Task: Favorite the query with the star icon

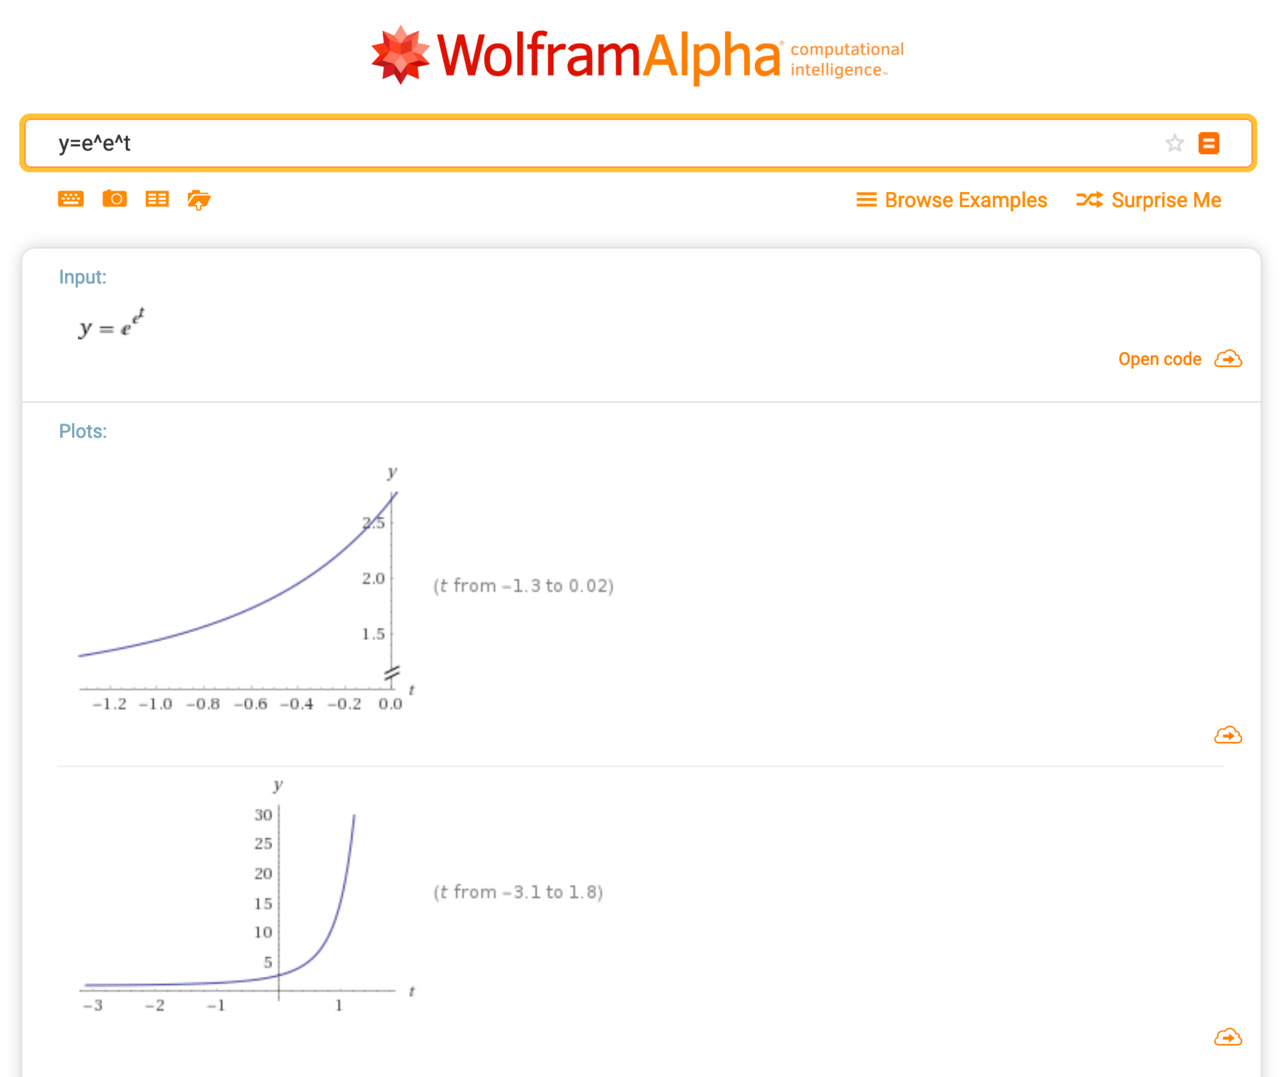Action: [1175, 143]
